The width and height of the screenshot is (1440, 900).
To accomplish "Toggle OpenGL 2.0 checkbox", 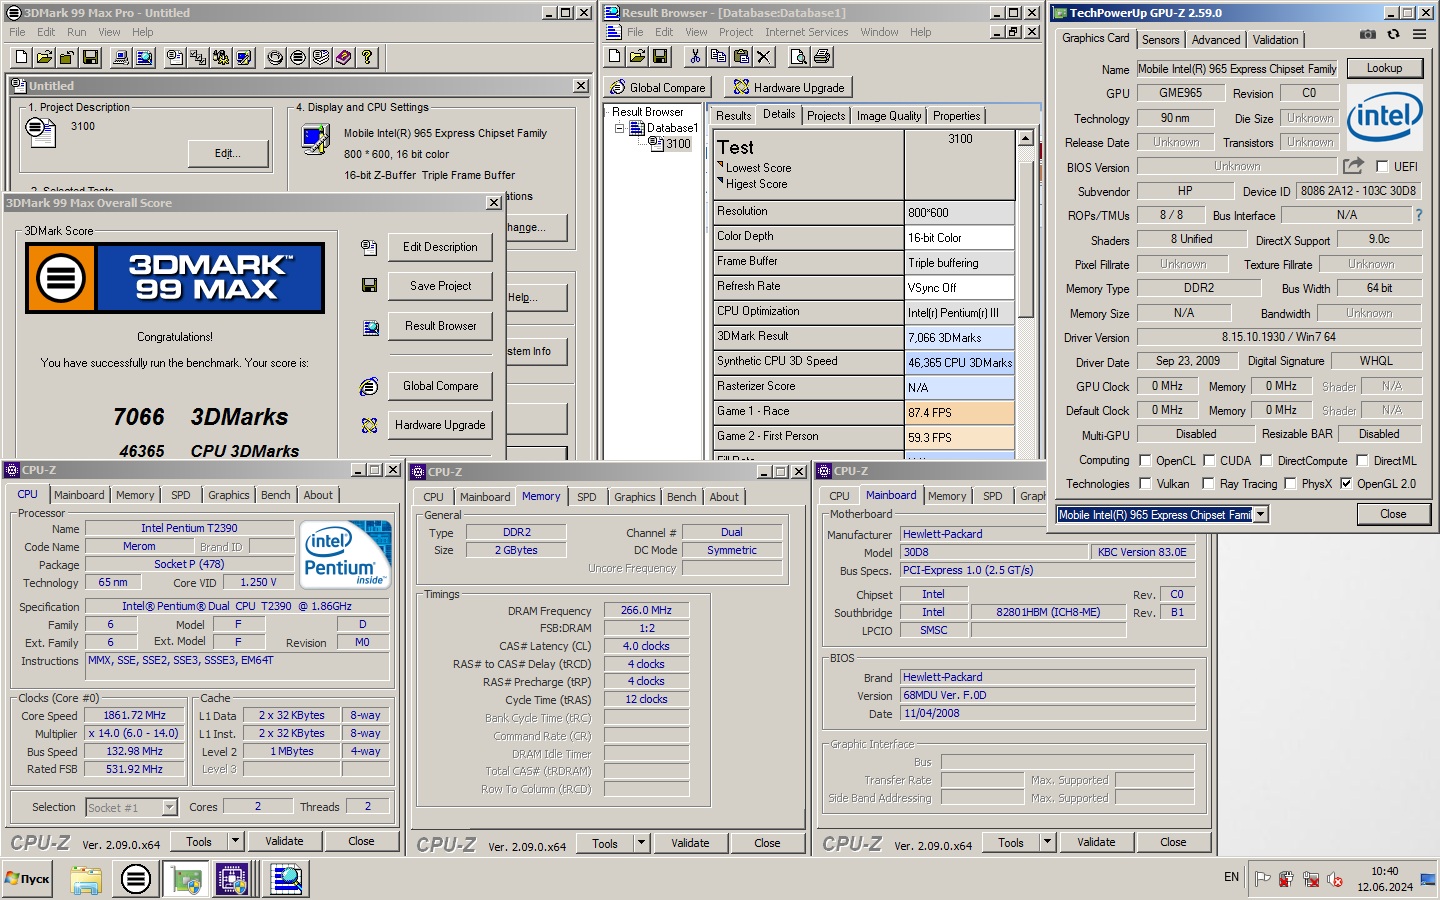I will (1346, 484).
